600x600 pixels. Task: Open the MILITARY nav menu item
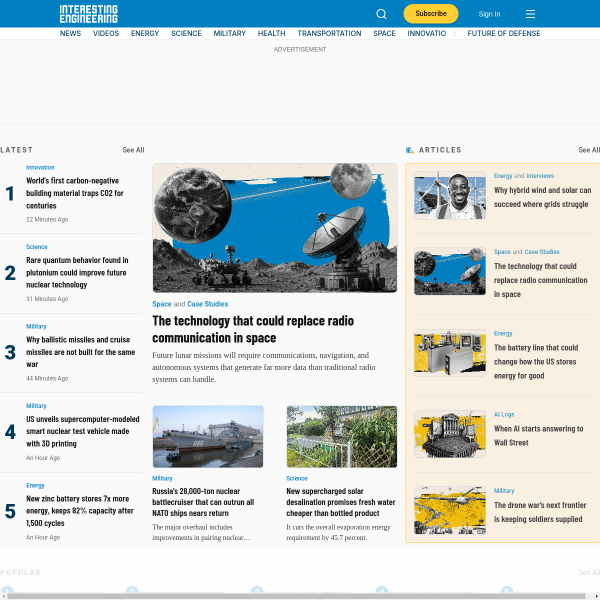click(x=229, y=33)
